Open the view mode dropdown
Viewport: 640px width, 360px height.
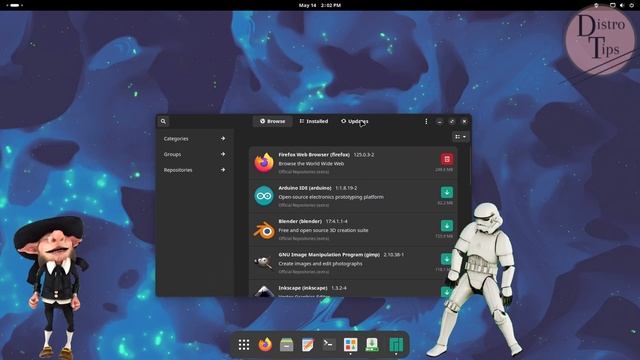(460, 137)
